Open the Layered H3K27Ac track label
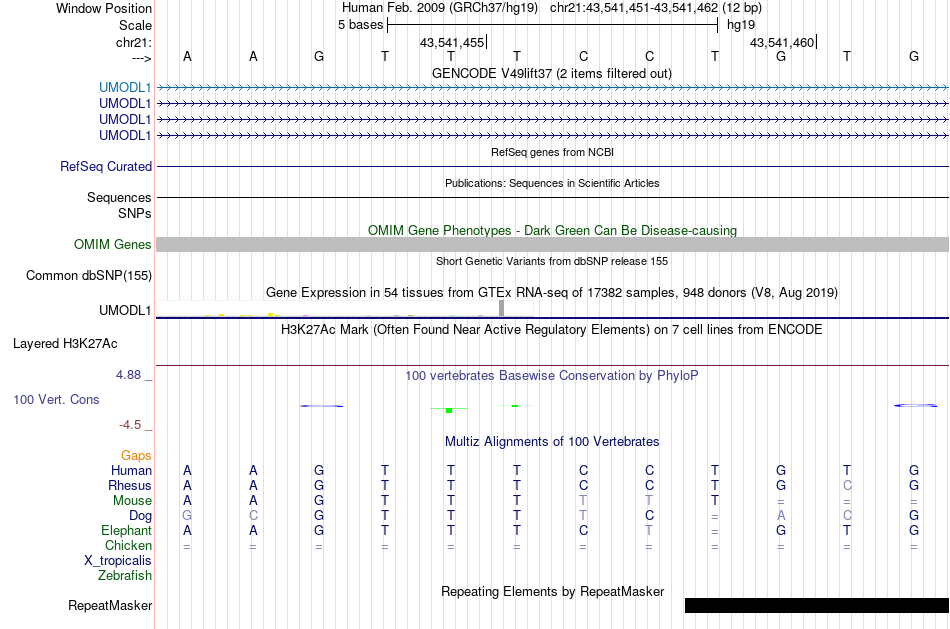 65,344
